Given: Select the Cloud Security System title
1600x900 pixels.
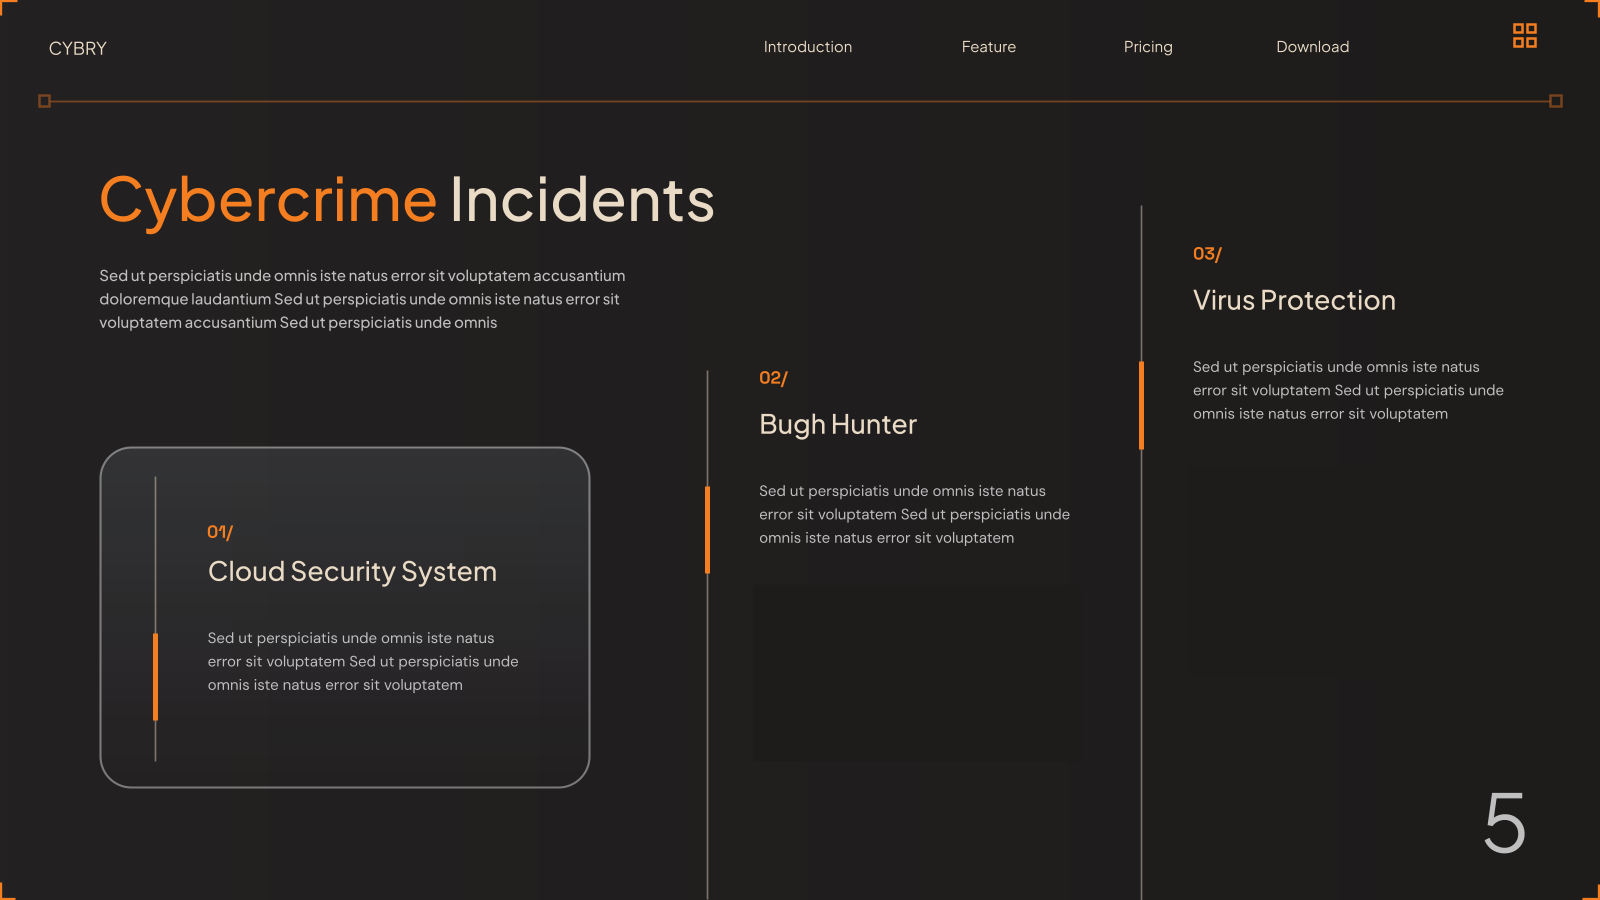Looking at the screenshot, I should [352, 571].
